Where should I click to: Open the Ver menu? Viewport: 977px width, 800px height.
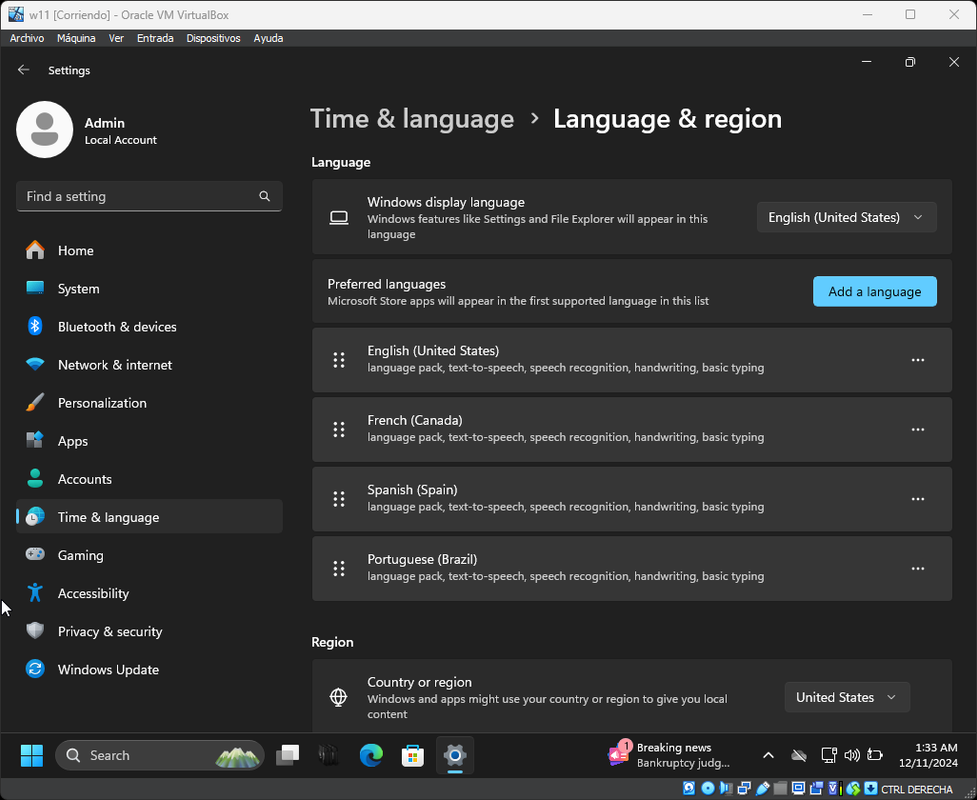(x=116, y=38)
